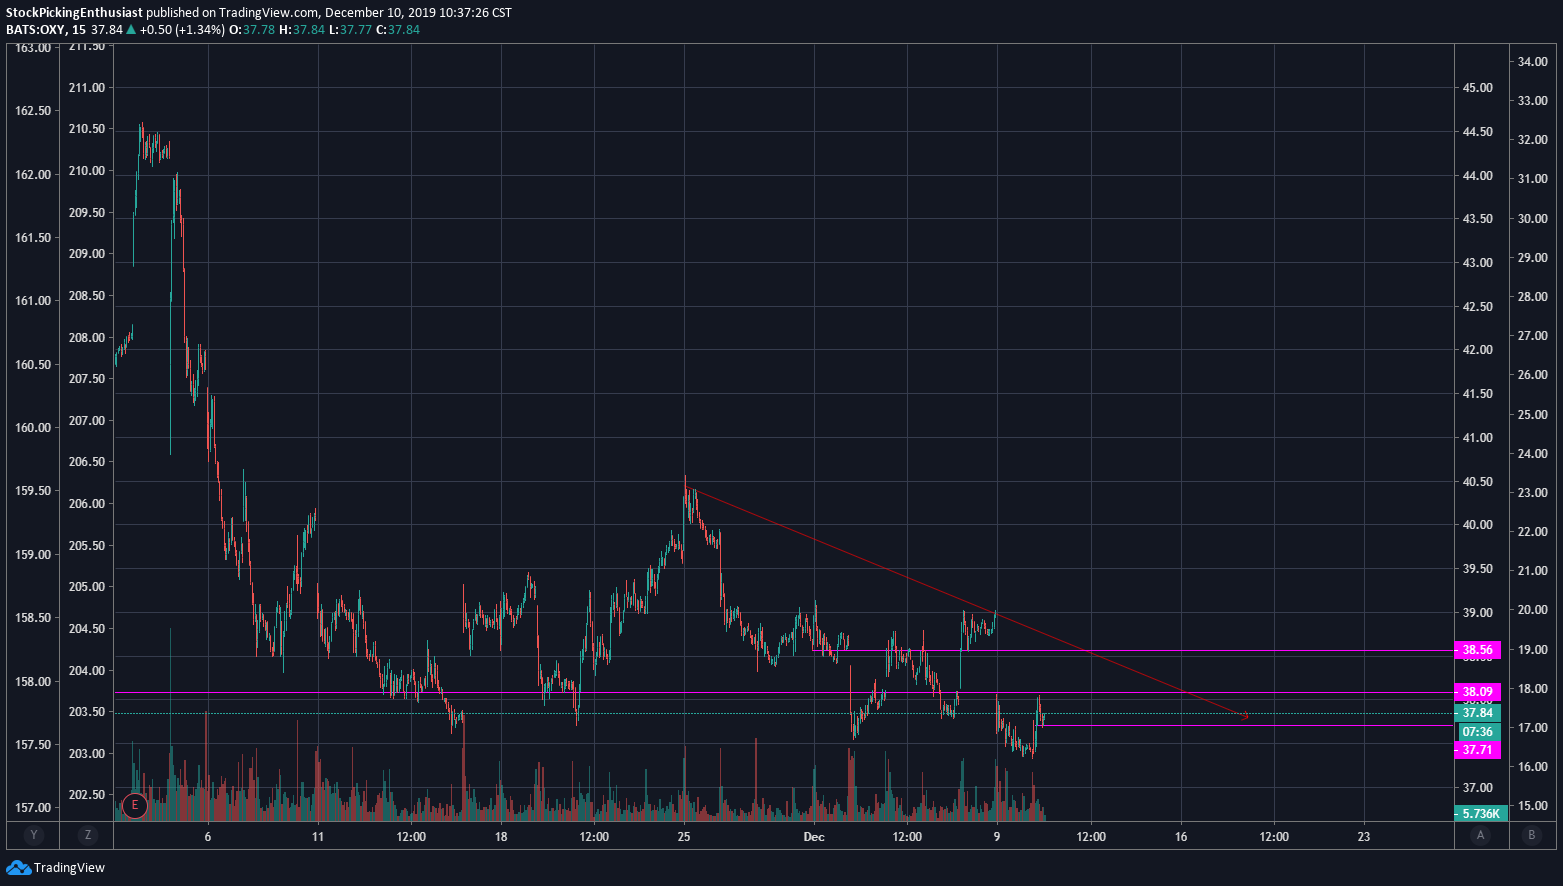1563x886 pixels.
Task: Click the BATS:OXY symbol title
Action: pyautogui.click(x=35, y=30)
